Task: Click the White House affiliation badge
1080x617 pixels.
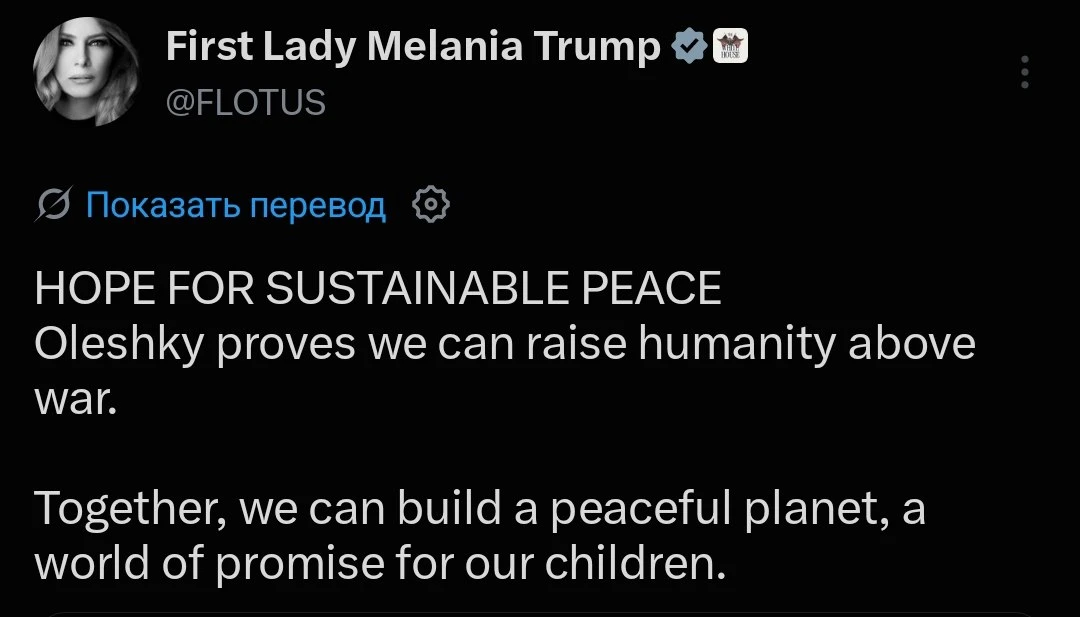Action: (x=730, y=47)
